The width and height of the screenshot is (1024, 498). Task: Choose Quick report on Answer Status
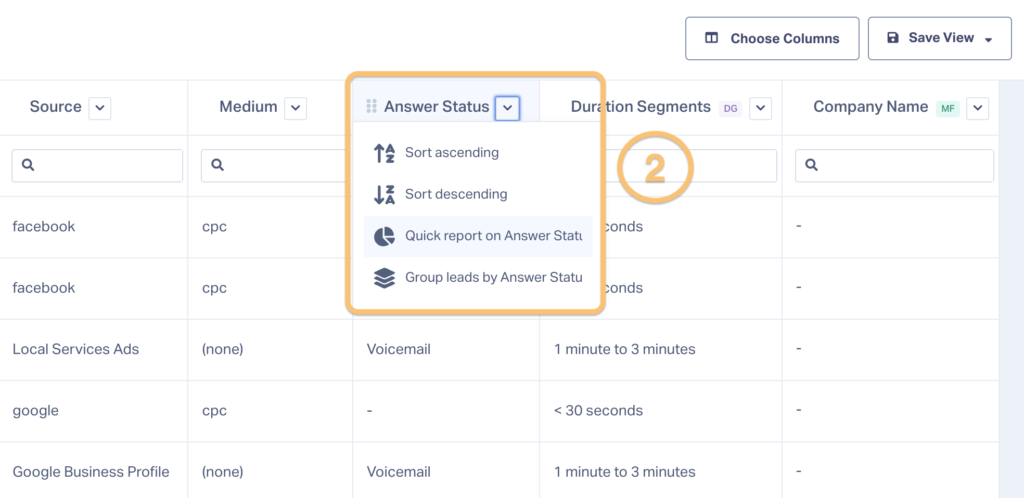pyautogui.click(x=478, y=236)
